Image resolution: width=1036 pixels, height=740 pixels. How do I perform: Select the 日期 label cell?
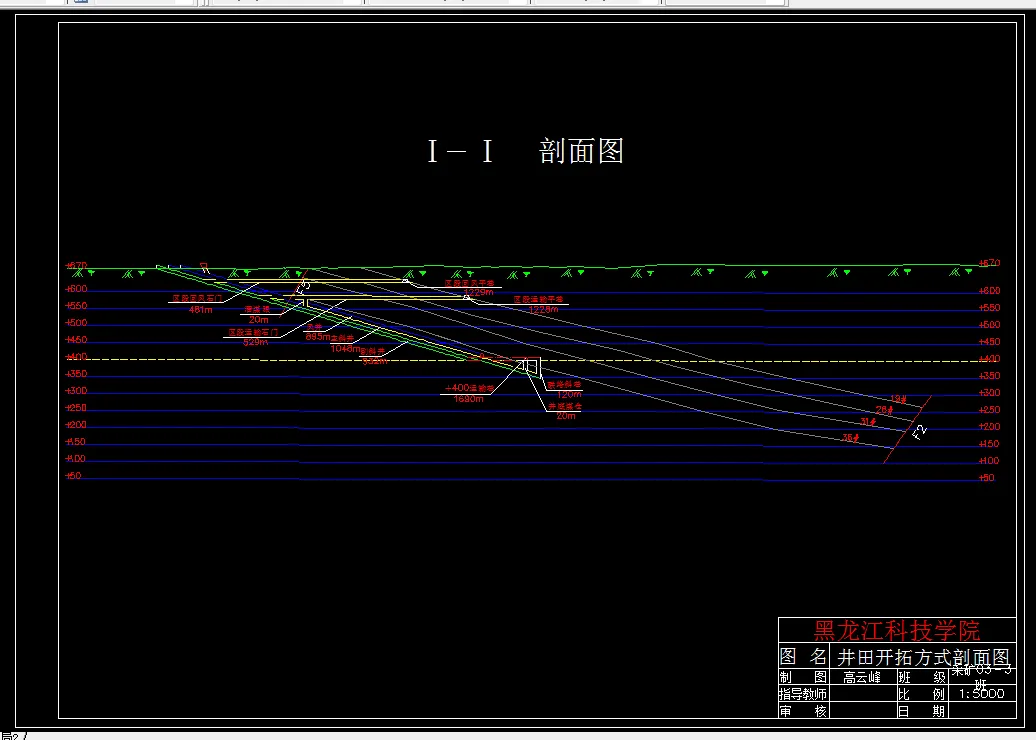(922, 711)
